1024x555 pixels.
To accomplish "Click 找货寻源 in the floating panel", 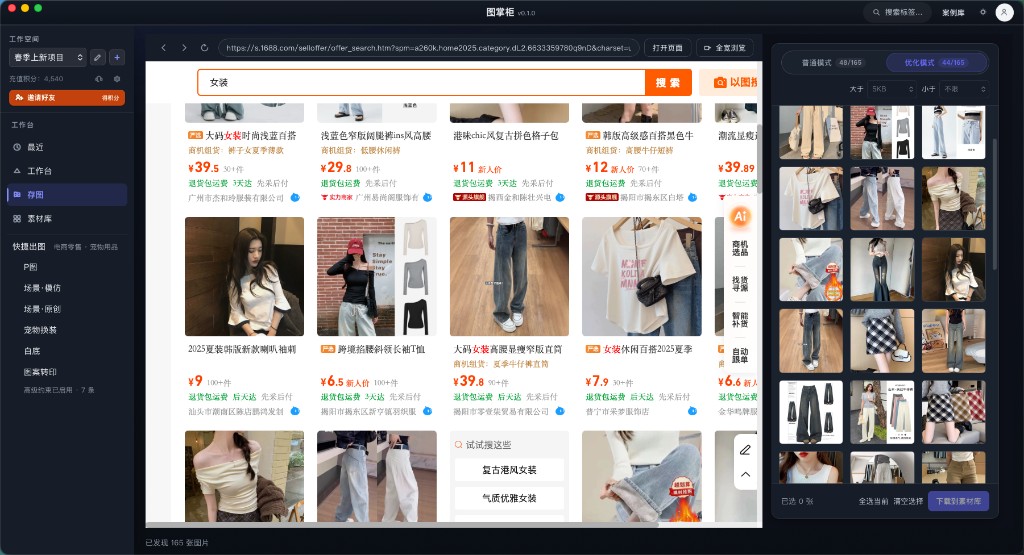I will (x=740, y=283).
